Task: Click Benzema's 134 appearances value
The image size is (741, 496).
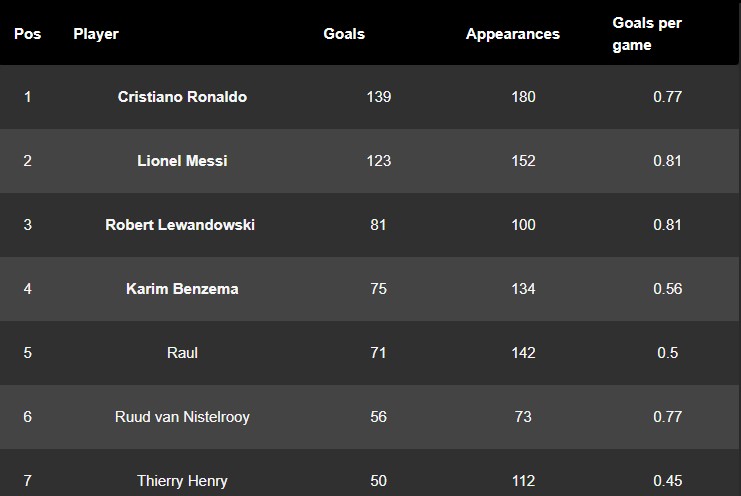Action: (523, 289)
